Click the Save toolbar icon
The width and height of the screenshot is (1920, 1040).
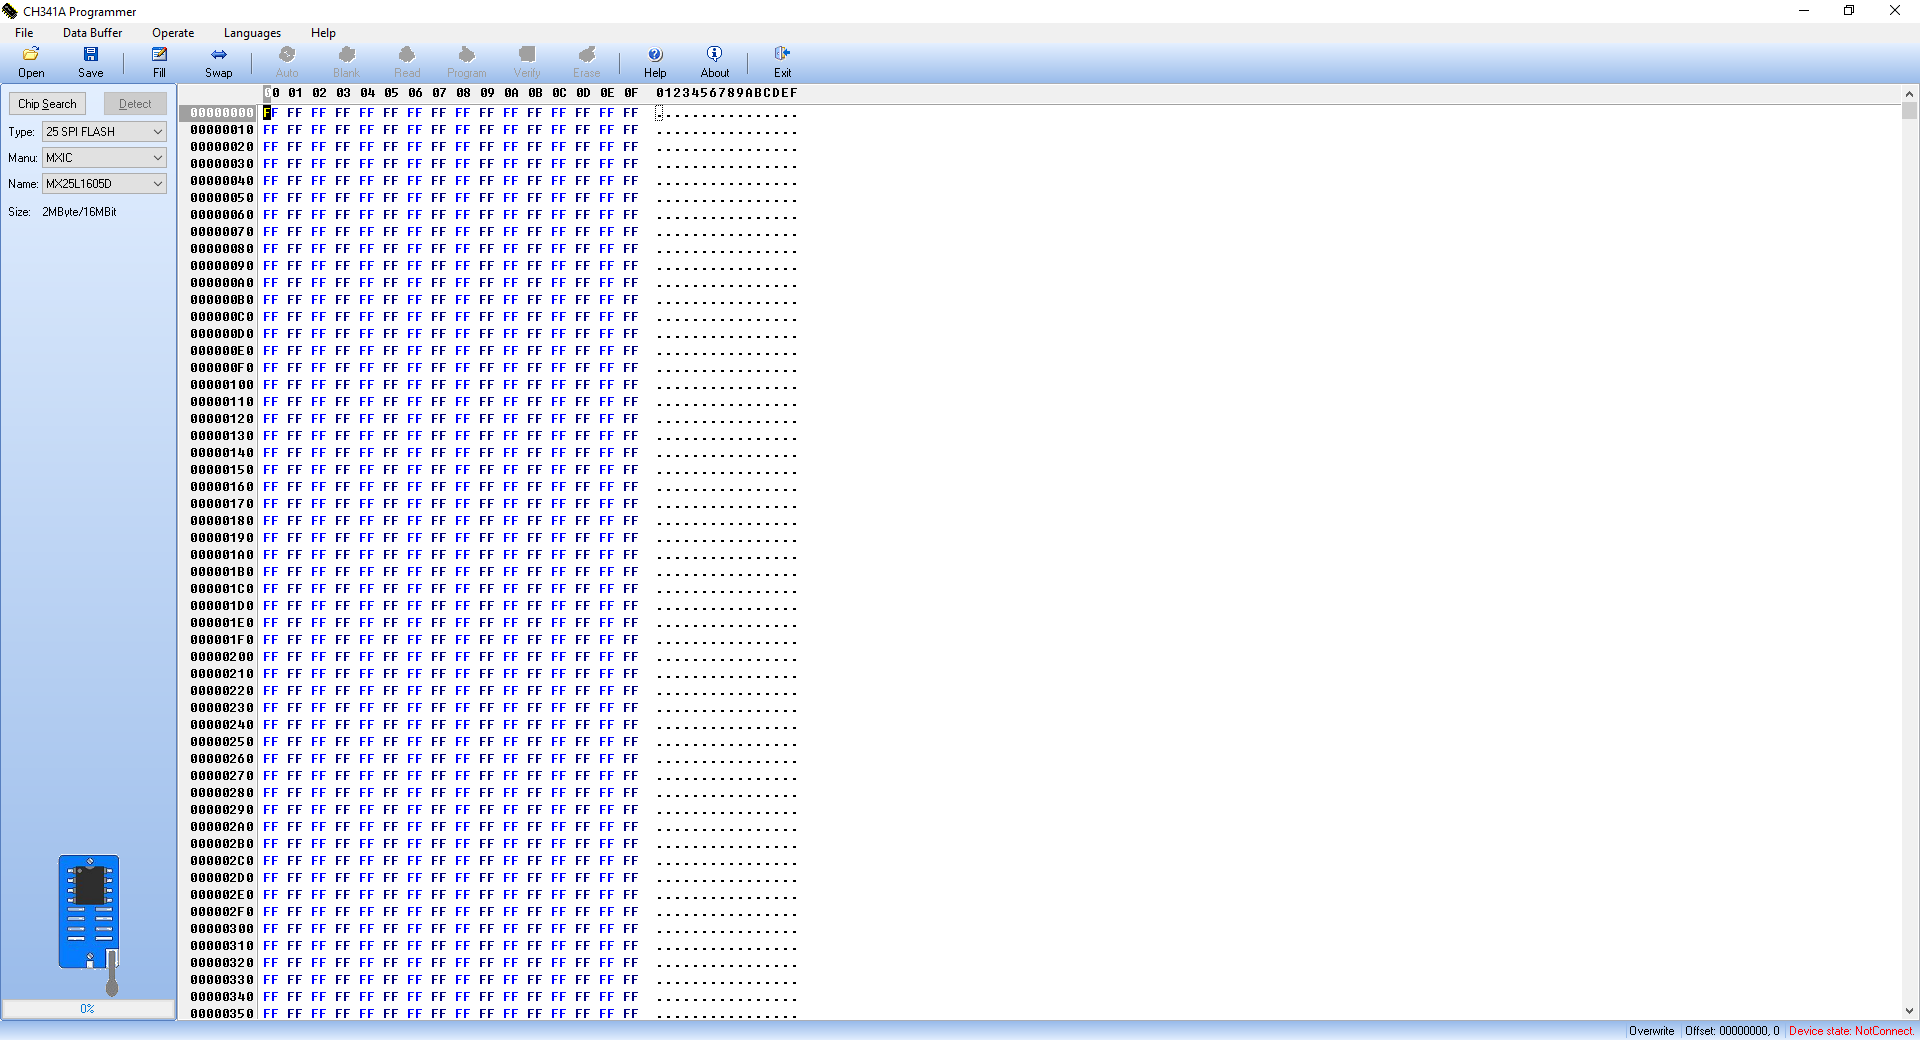pos(90,62)
